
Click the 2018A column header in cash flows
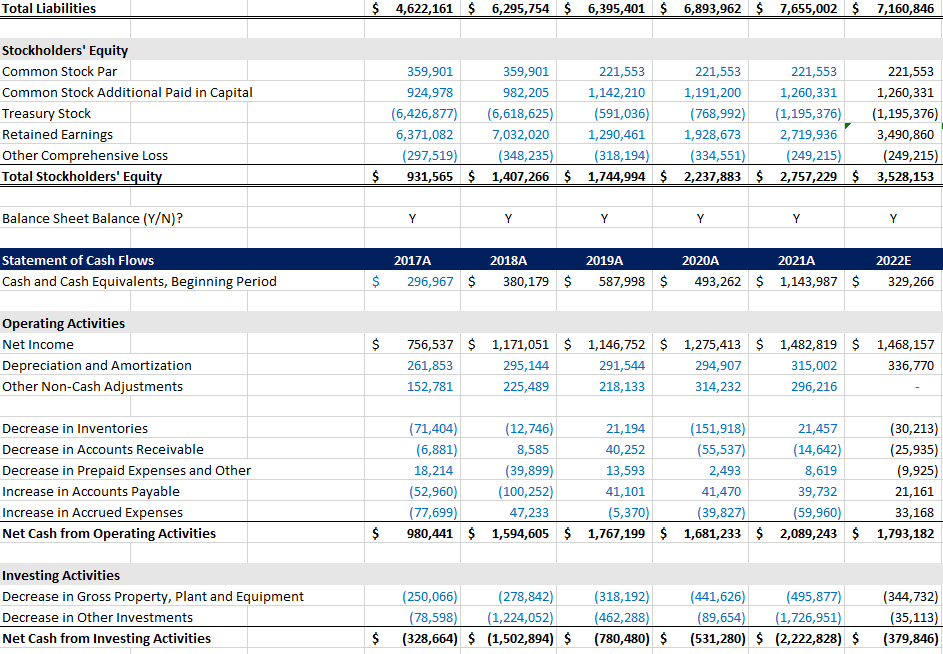(508, 261)
